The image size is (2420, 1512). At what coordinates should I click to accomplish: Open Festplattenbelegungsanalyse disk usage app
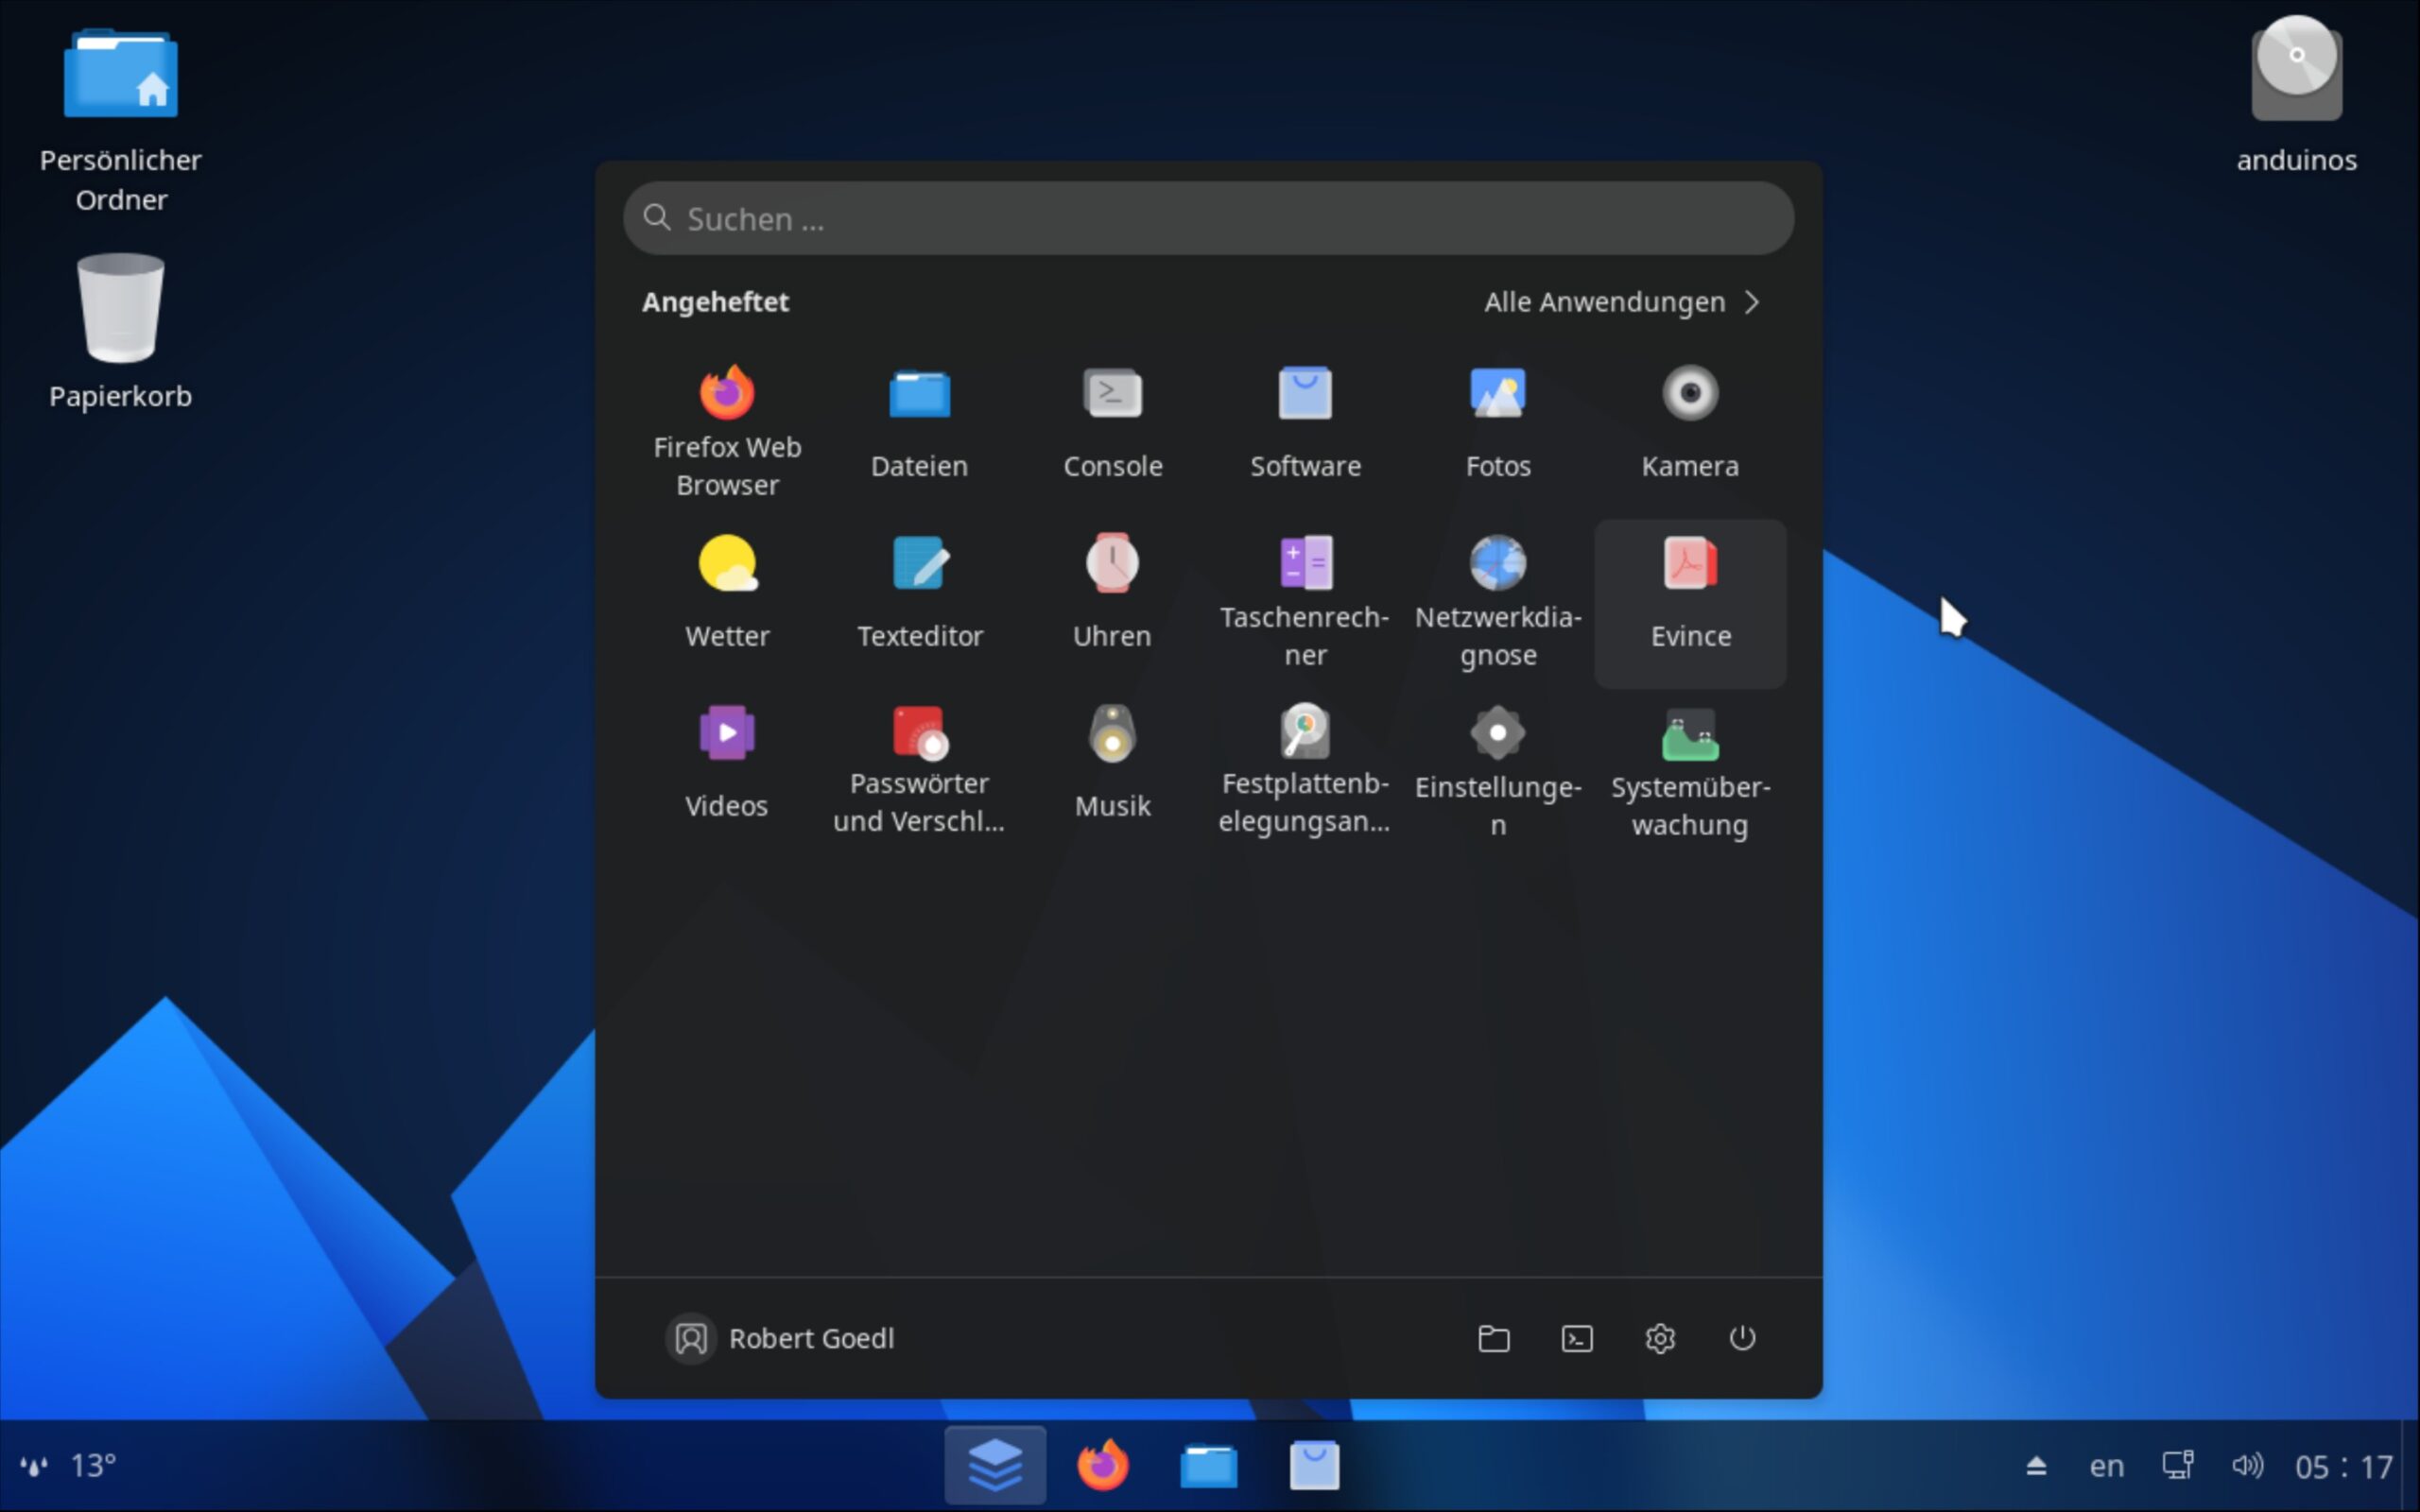click(x=1305, y=770)
